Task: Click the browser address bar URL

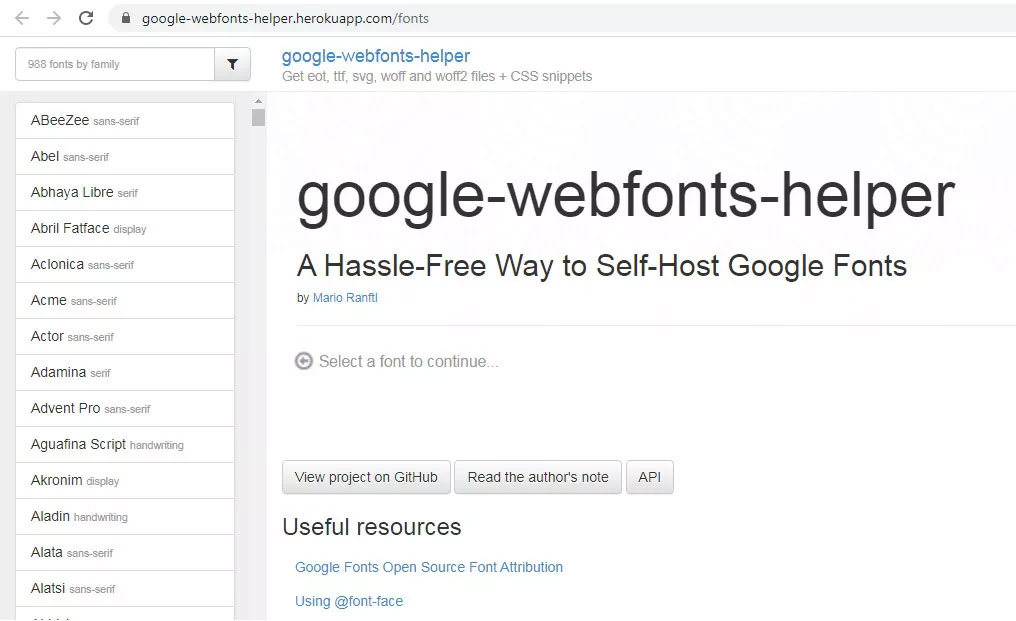Action: [285, 18]
